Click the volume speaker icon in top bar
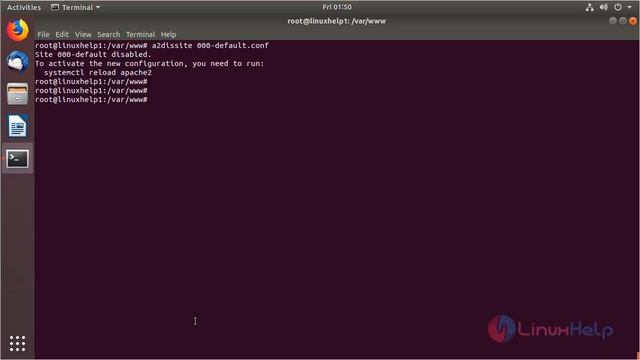This screenshot has height=360, width=640. point(604,7)
